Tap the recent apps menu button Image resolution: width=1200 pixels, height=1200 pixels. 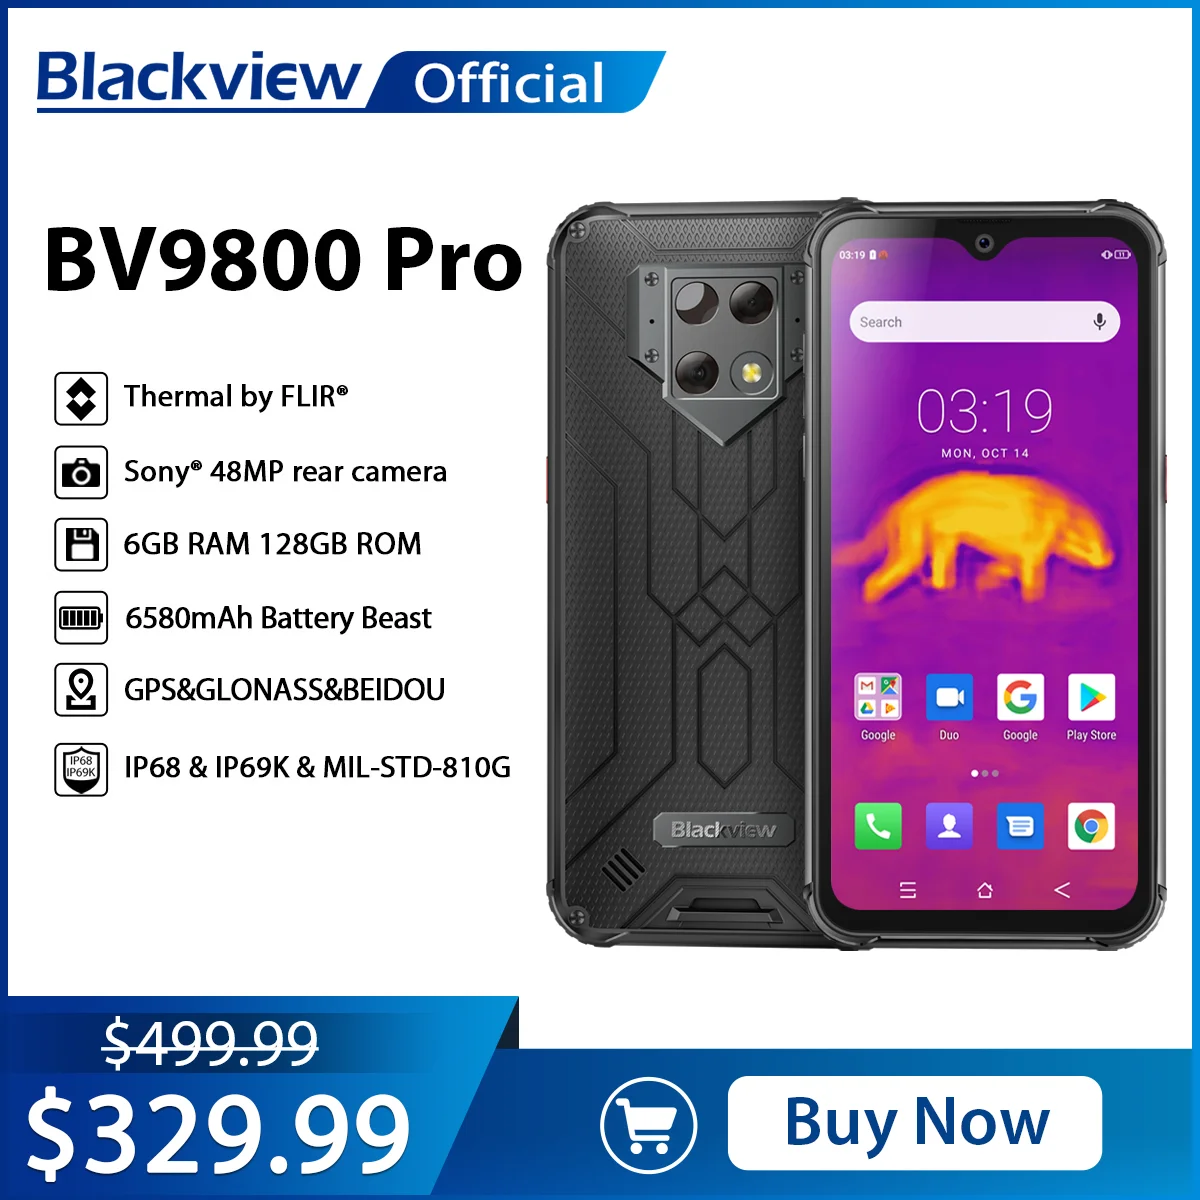[x=908, y=890]
